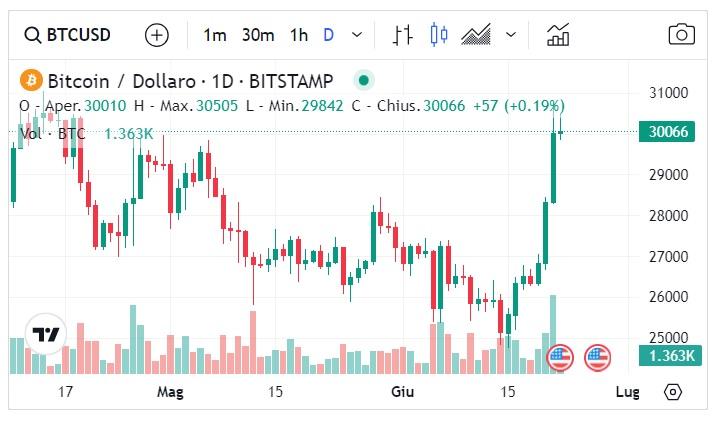Select the candlestick chart style
Viewport: 718px width, 426px height.
[438, 35]
